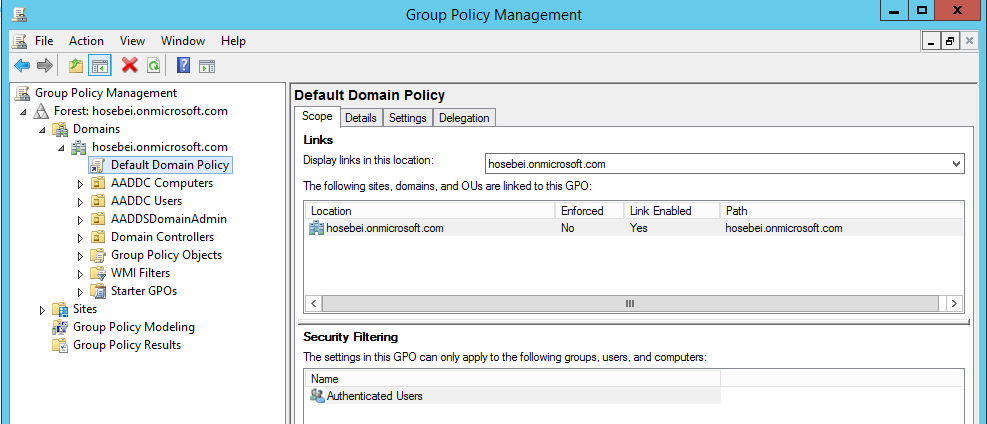Click the domain icon in Links table row

(316, 228)
